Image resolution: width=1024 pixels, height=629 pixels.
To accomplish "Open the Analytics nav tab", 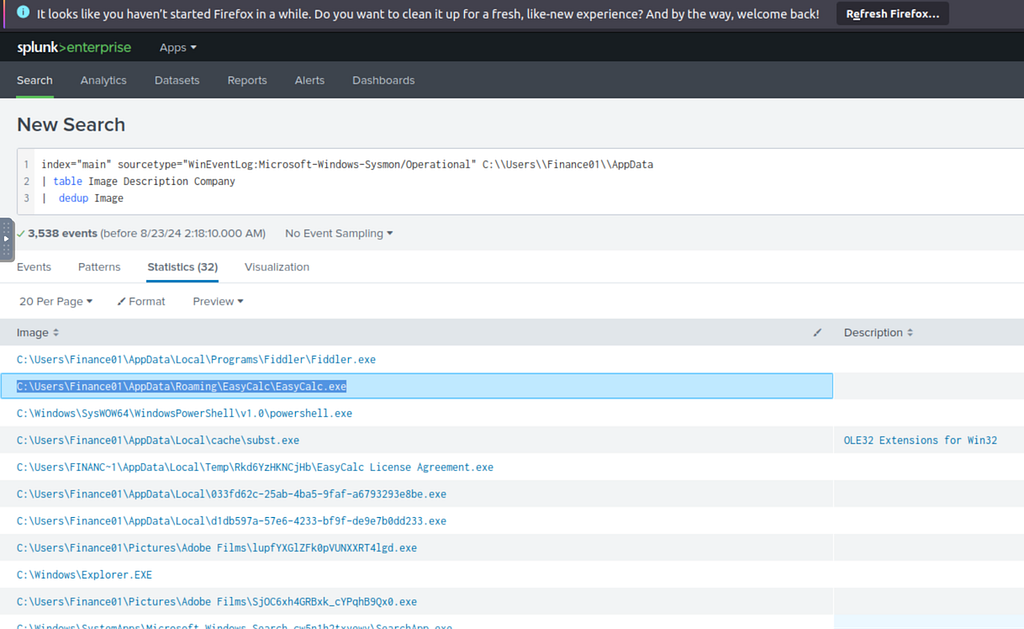I will pos(103,80).
